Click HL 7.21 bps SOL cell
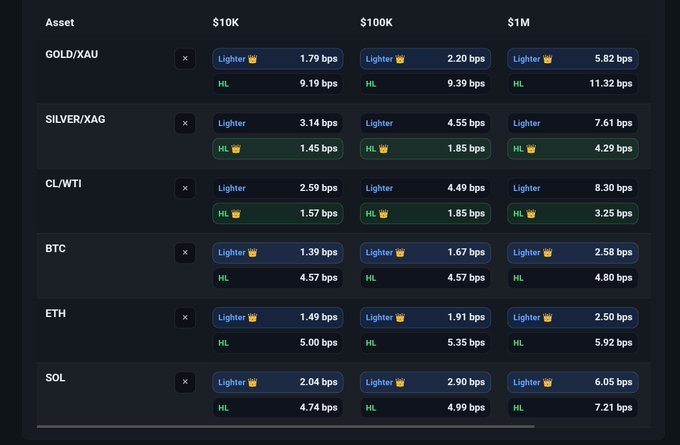This screenshot has height=445, width=680. tap(572, 407)
